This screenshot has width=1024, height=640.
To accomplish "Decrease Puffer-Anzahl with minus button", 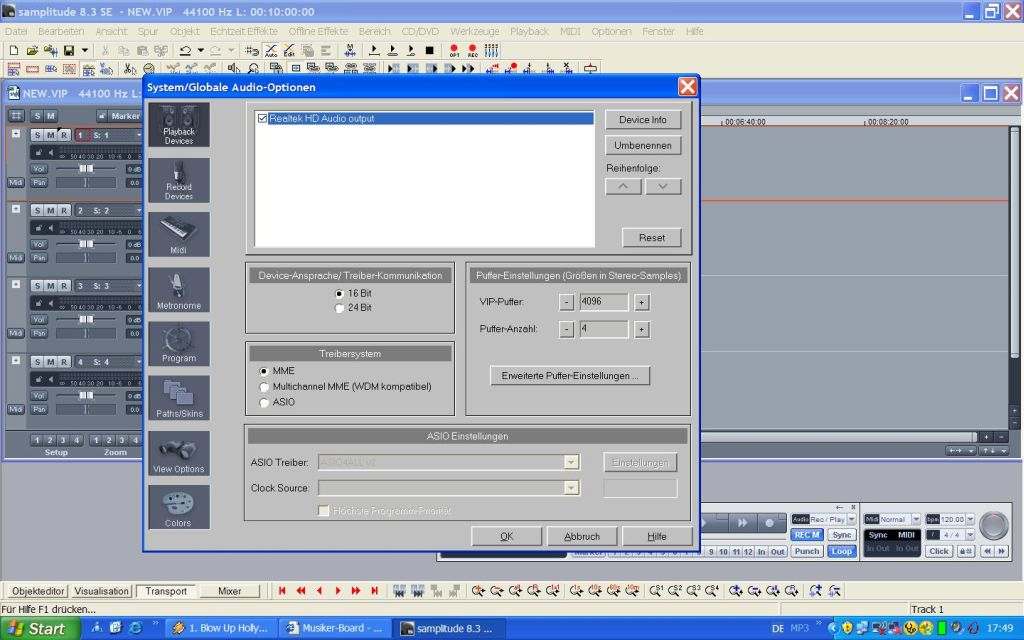I will 566,330.
